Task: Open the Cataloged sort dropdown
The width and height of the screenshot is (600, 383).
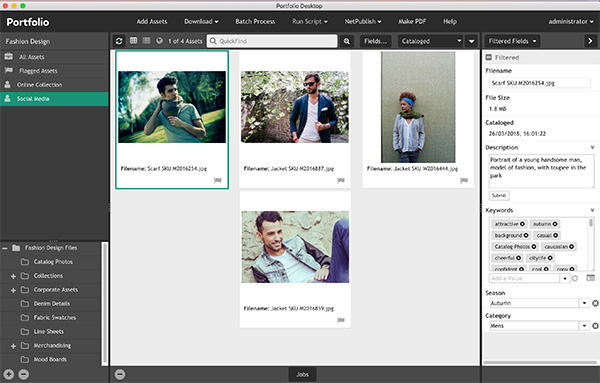Action: click(x=431, y=41)
